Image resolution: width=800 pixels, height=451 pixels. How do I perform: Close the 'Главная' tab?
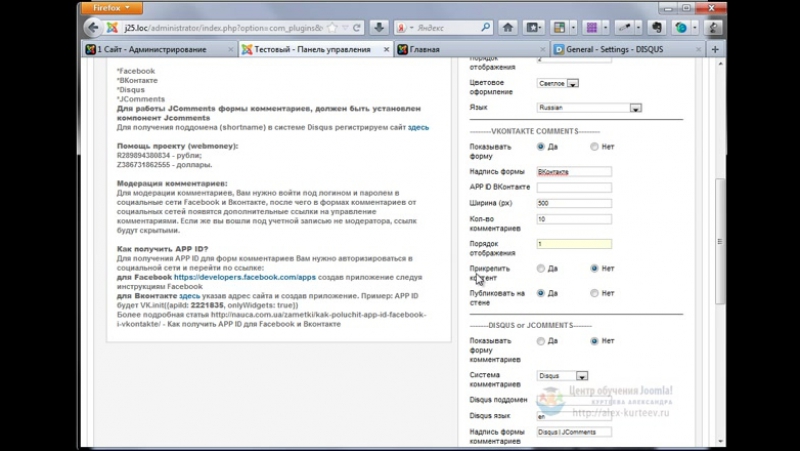tap(542, 49)
